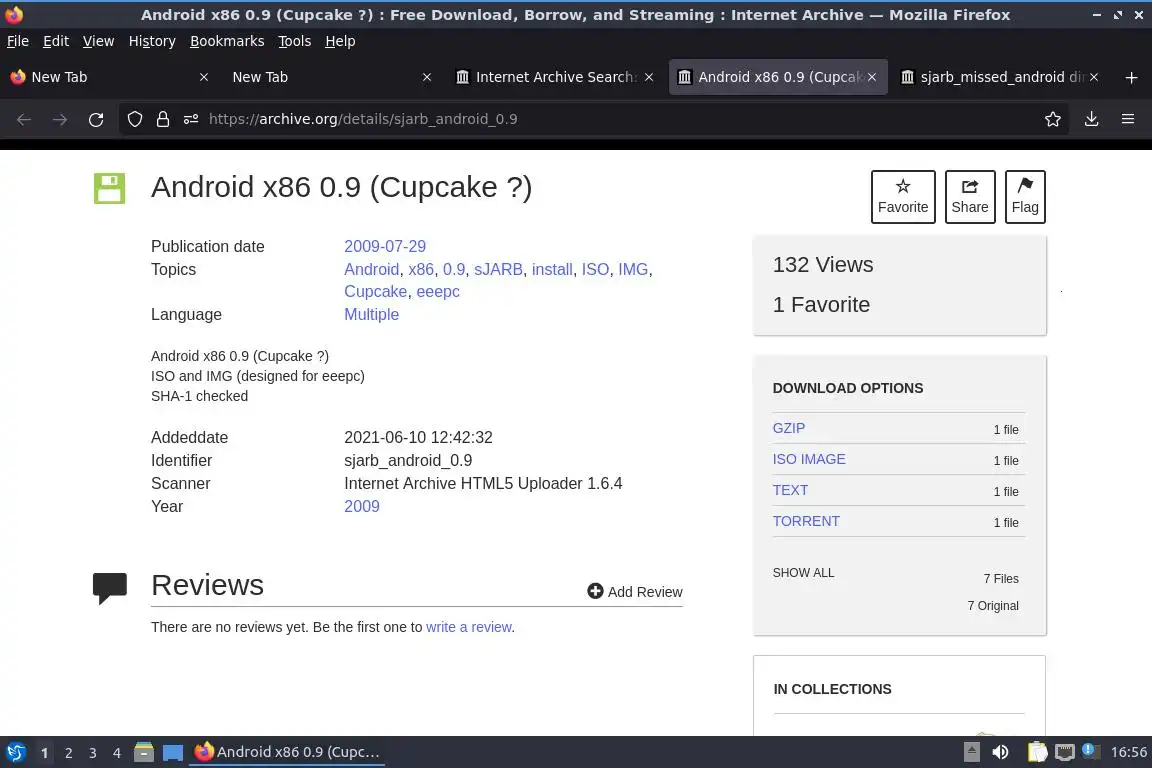
Task: Open the Help menu
Action: [x=340, y=41]
